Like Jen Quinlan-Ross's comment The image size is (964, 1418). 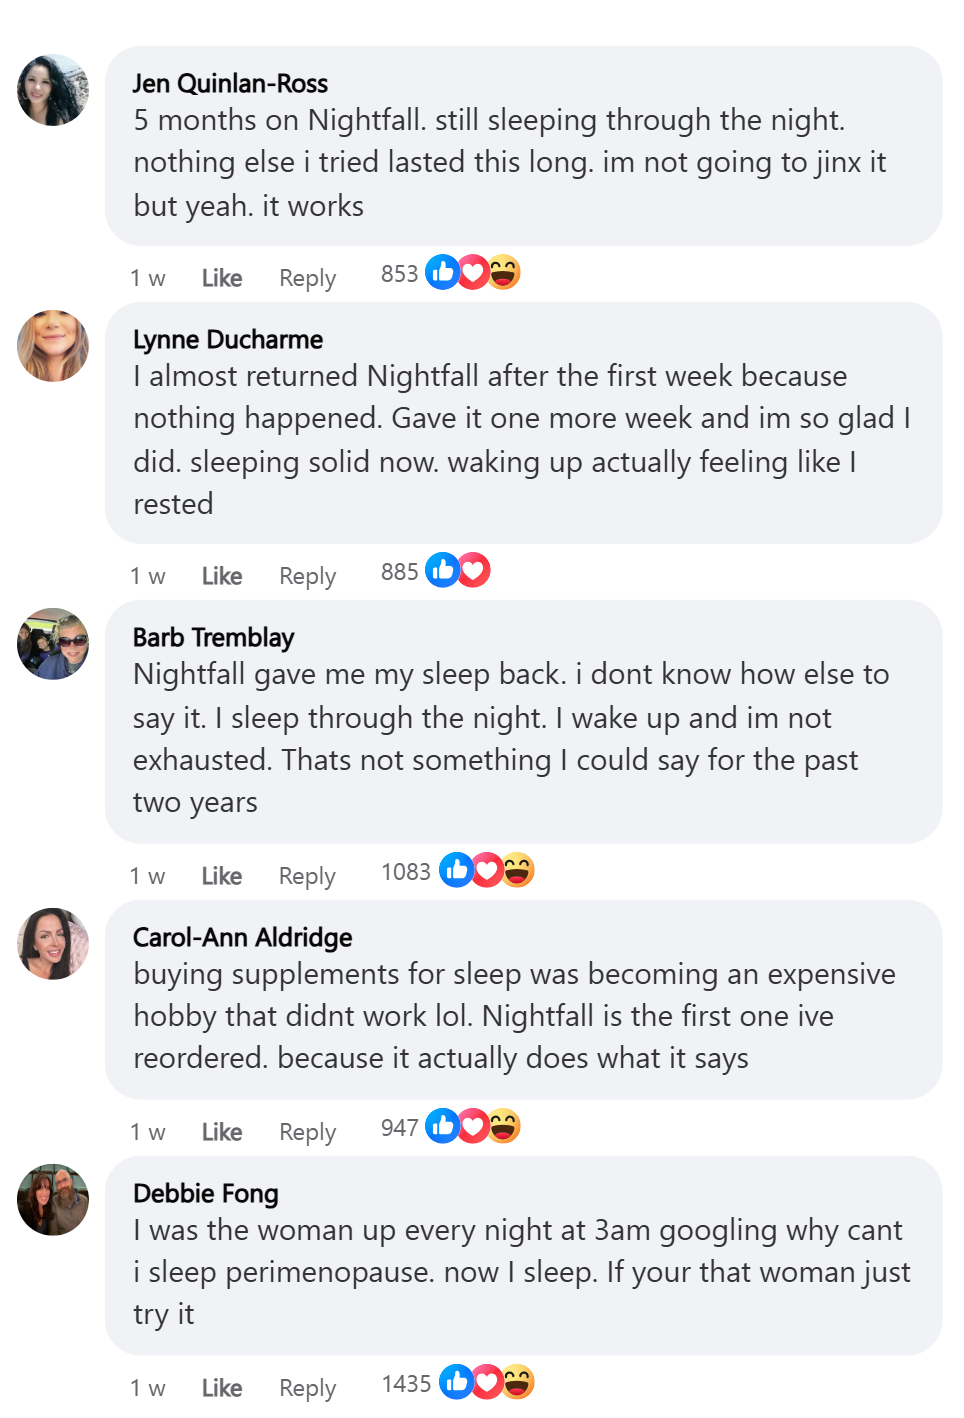coord(222,278)
